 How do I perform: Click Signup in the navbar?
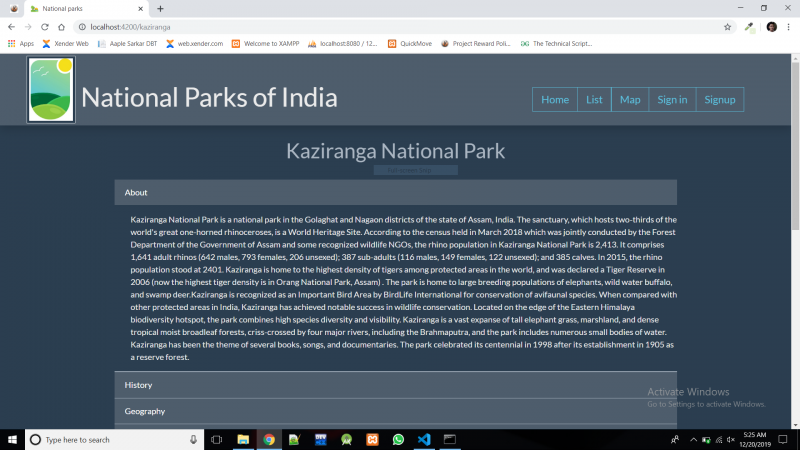click(x=719, y=99)
